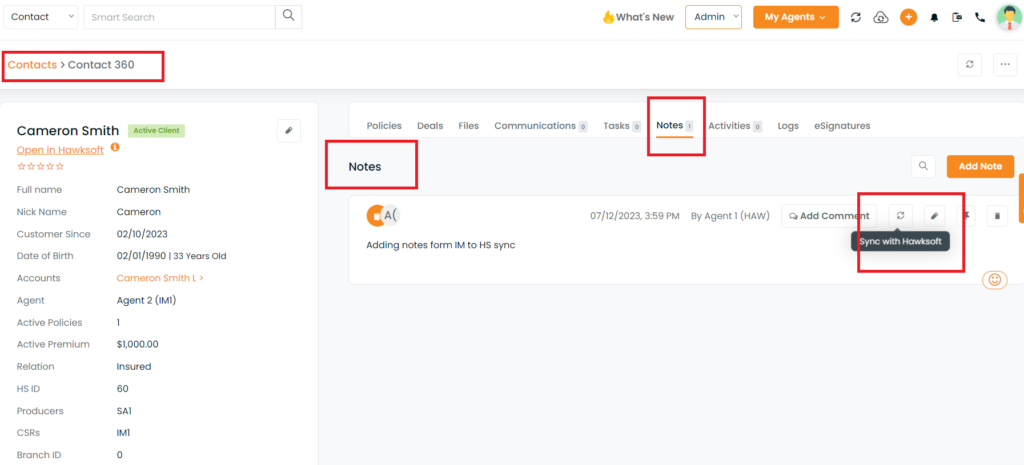This screenshot has height=465, width=1024.
Task: Open the Admin dropdown
Action: coord(713,17)
